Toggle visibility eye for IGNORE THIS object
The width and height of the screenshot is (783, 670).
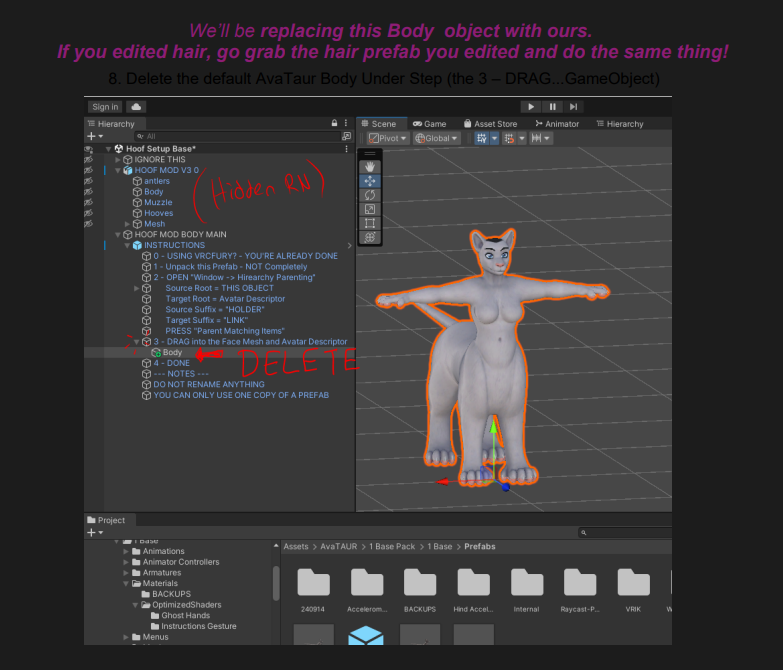89,159
